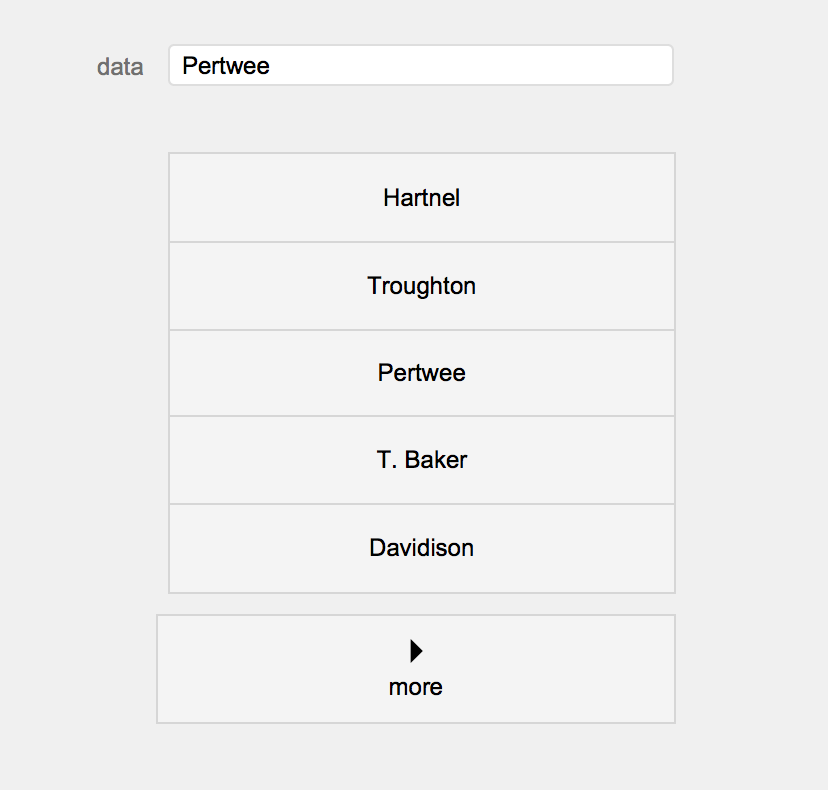Select 'Hartnel' in the list

(421, 198)
